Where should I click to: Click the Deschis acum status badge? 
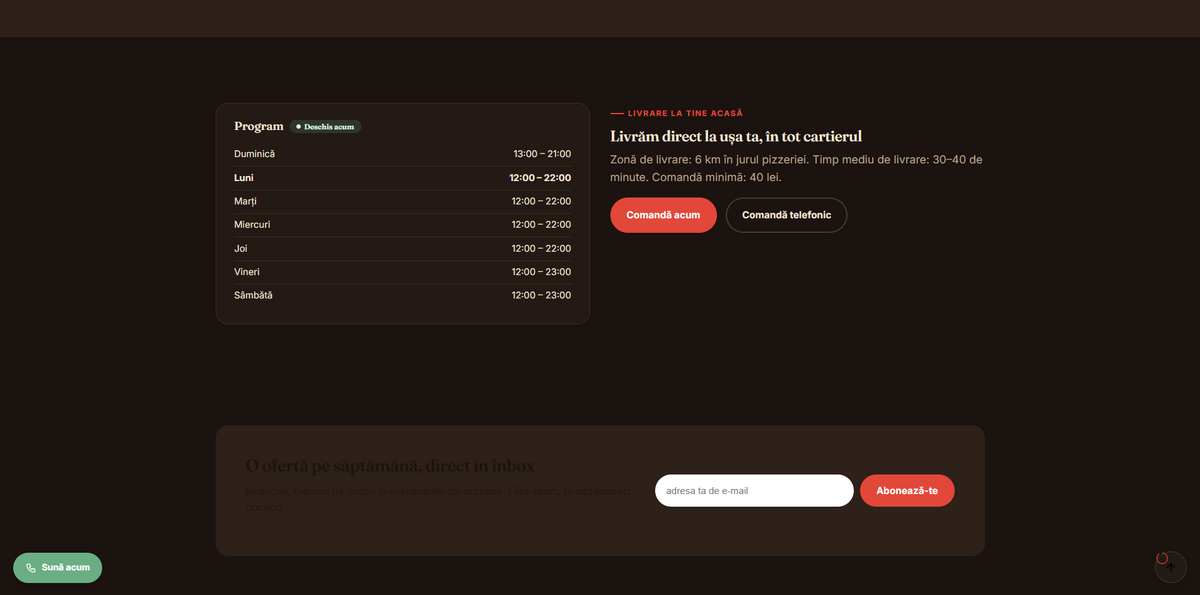(325, 127)
